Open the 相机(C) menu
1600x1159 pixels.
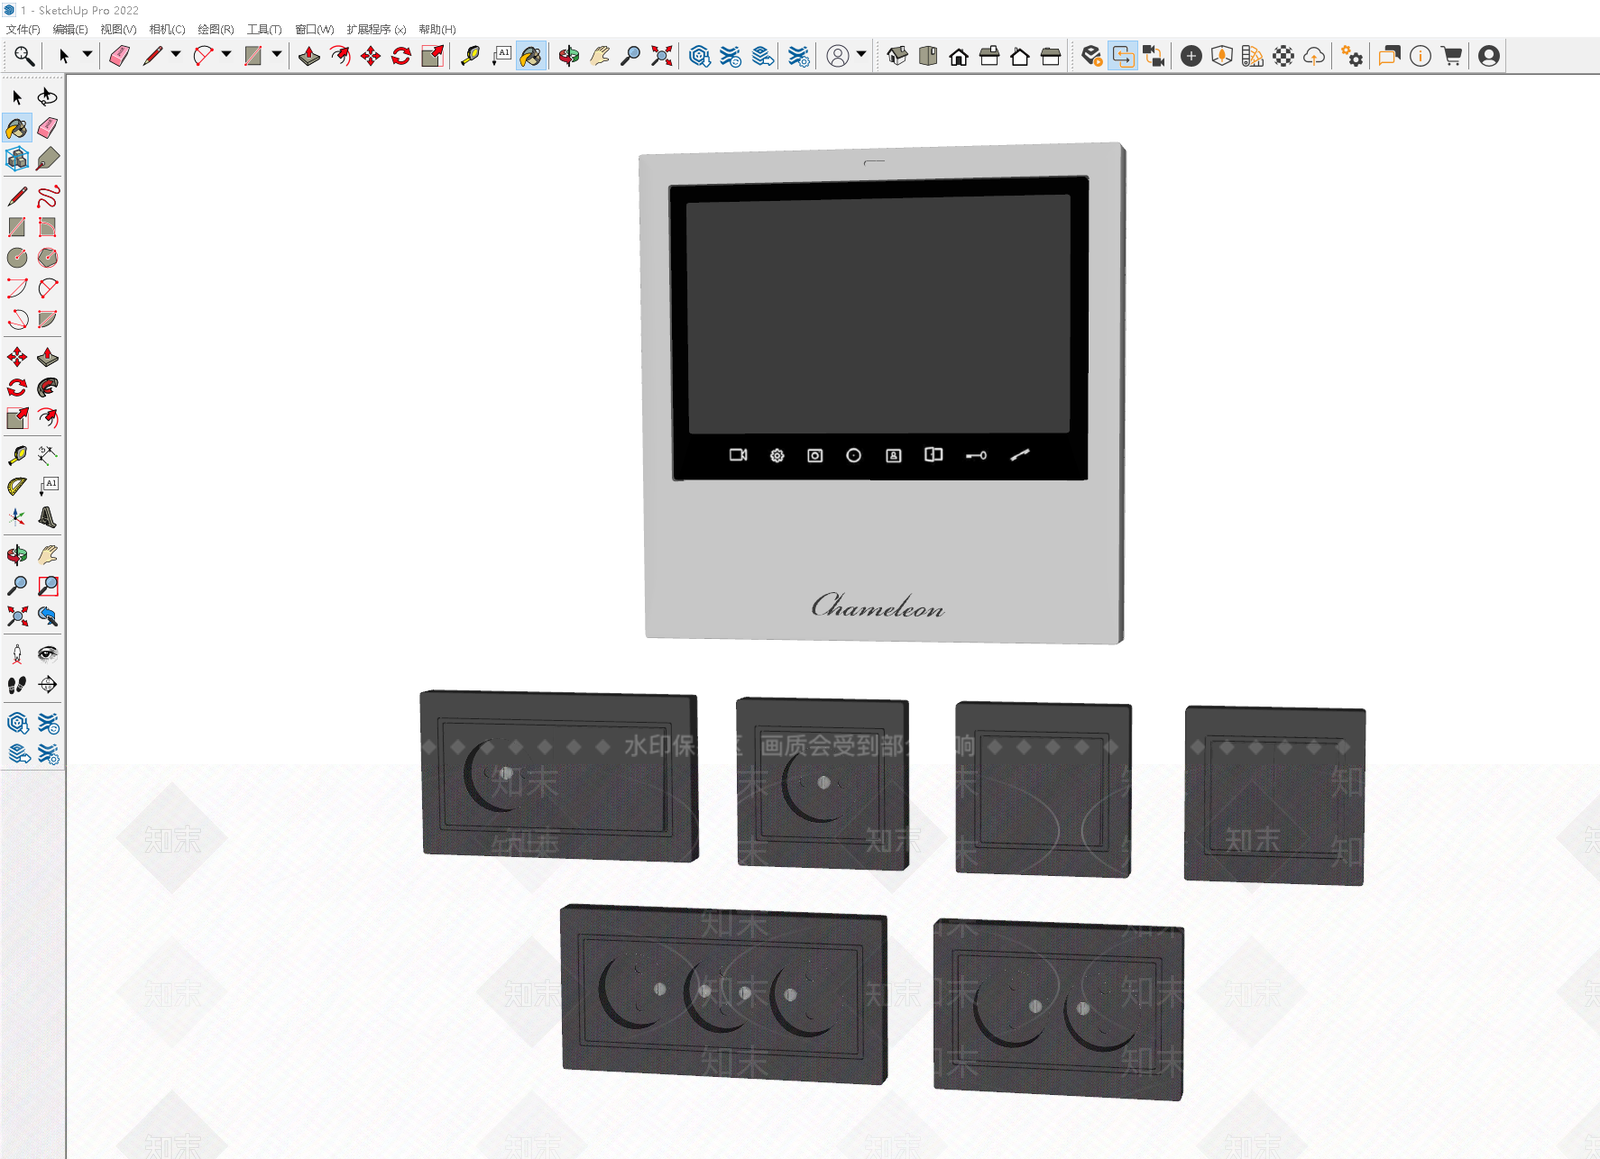pyautogui.click(x=167, y=29)
